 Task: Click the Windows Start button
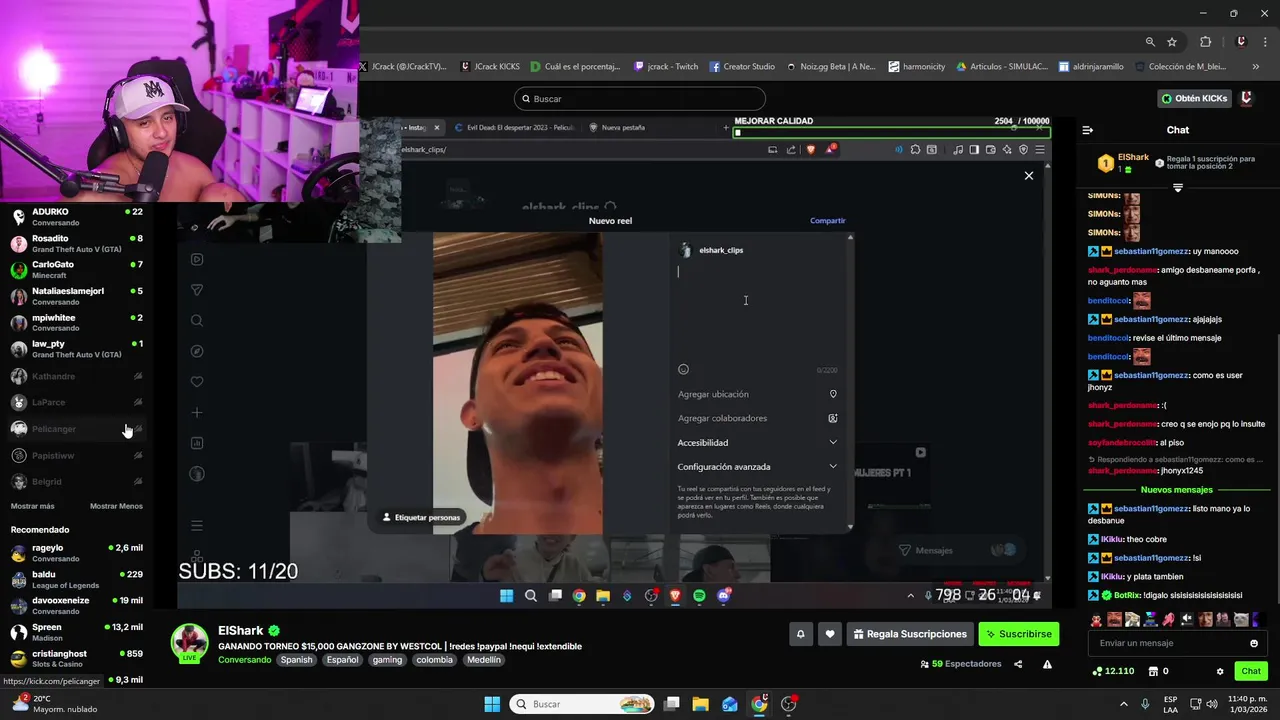(x=492, y=704)
